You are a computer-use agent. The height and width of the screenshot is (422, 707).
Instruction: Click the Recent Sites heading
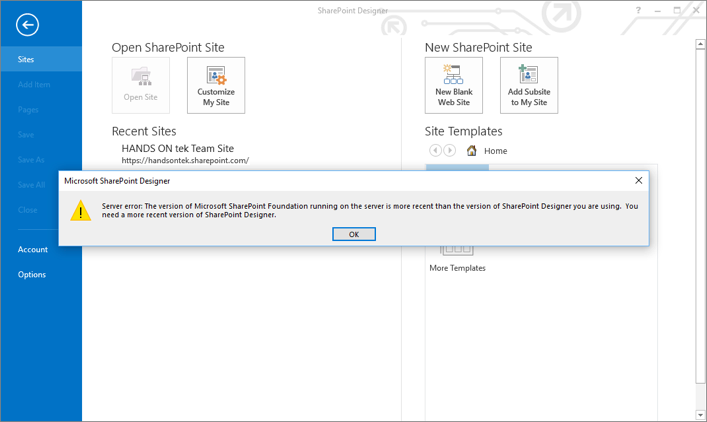[x=144, y=131]
